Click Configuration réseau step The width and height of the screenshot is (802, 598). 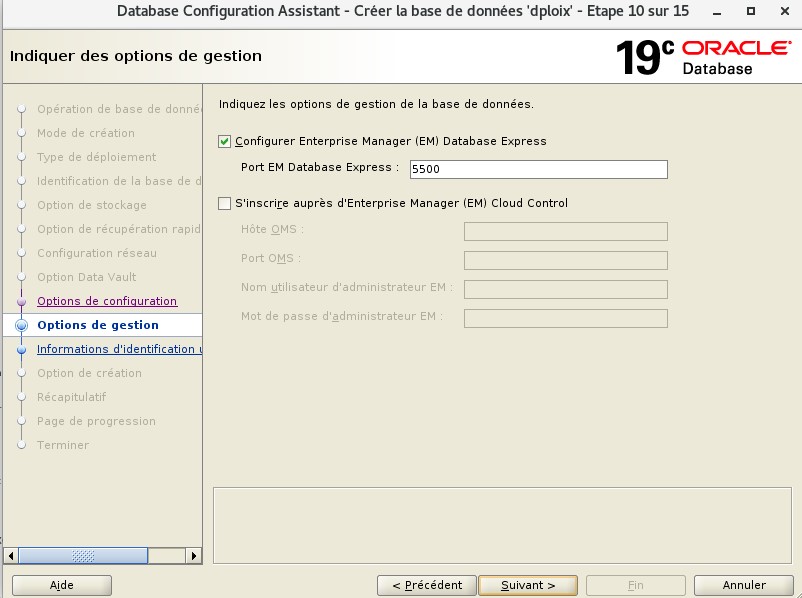pyautogui.click(x=97, y=253)
